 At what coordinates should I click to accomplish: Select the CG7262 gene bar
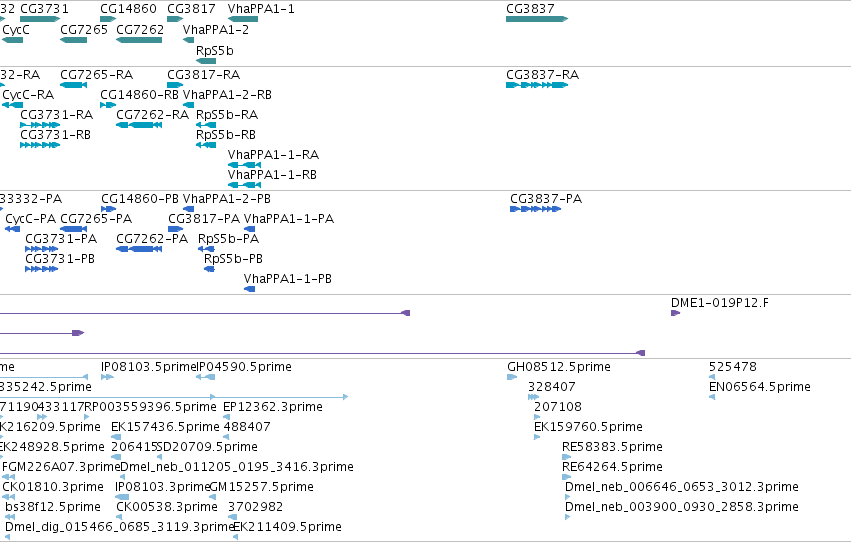pos(139,40)
